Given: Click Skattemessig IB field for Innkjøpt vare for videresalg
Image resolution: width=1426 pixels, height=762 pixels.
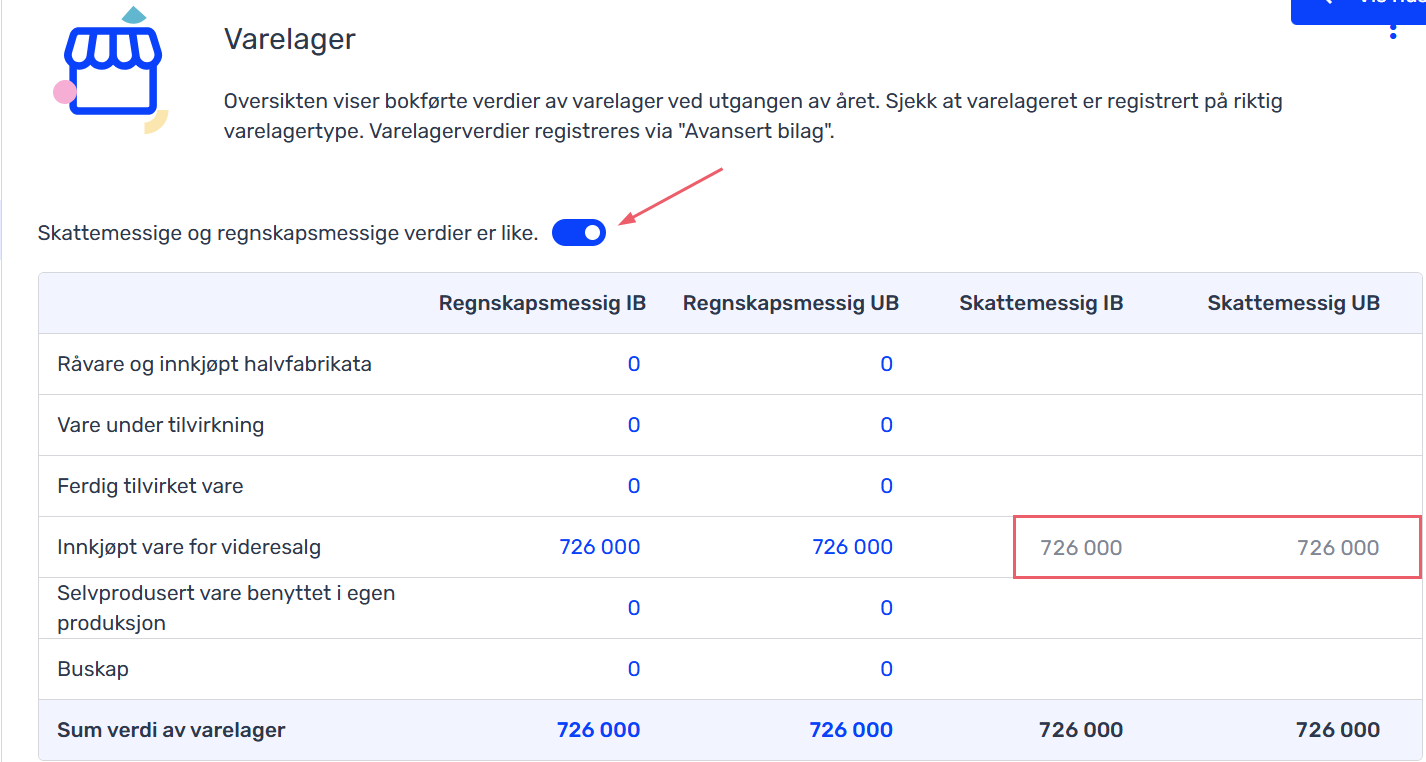Looking at the screenshot, I should 1081,547.
